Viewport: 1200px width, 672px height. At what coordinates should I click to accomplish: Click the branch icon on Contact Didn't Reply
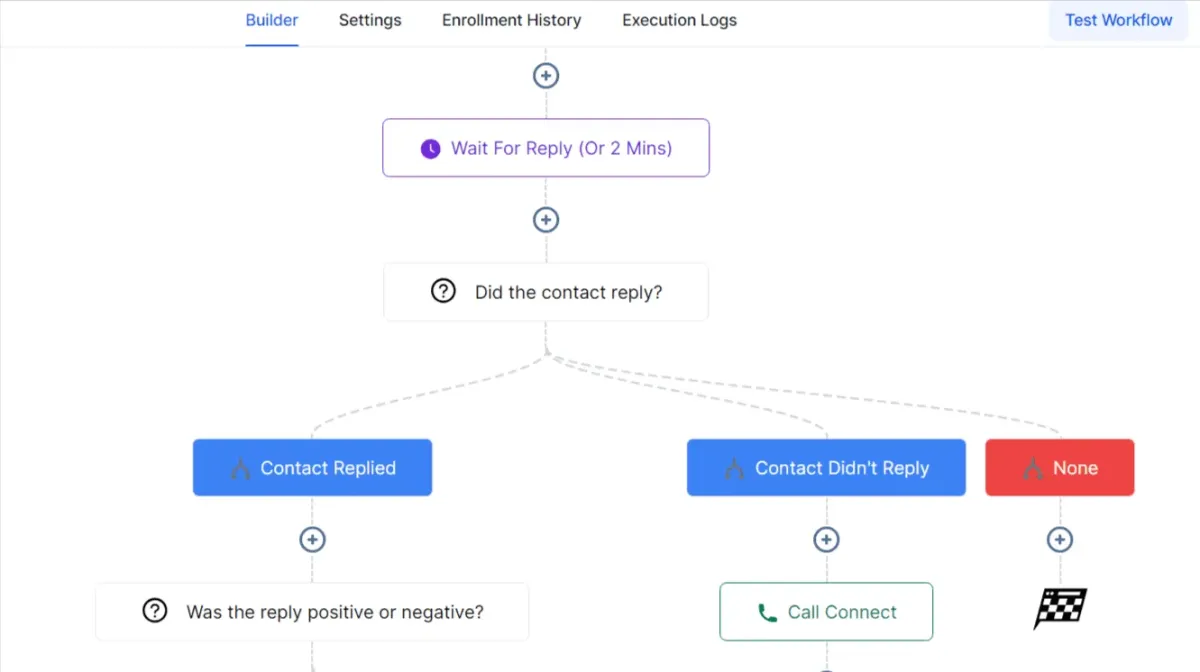[734, 468]
